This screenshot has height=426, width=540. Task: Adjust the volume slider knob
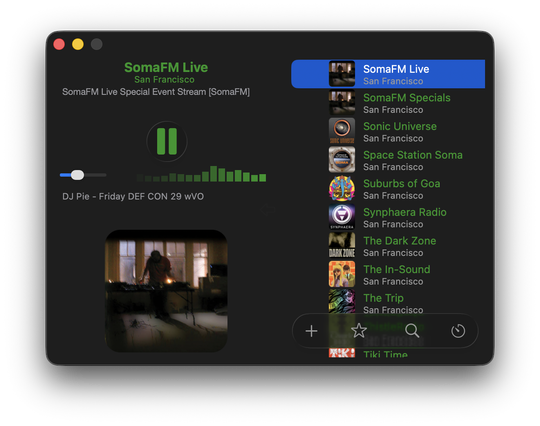77,175
